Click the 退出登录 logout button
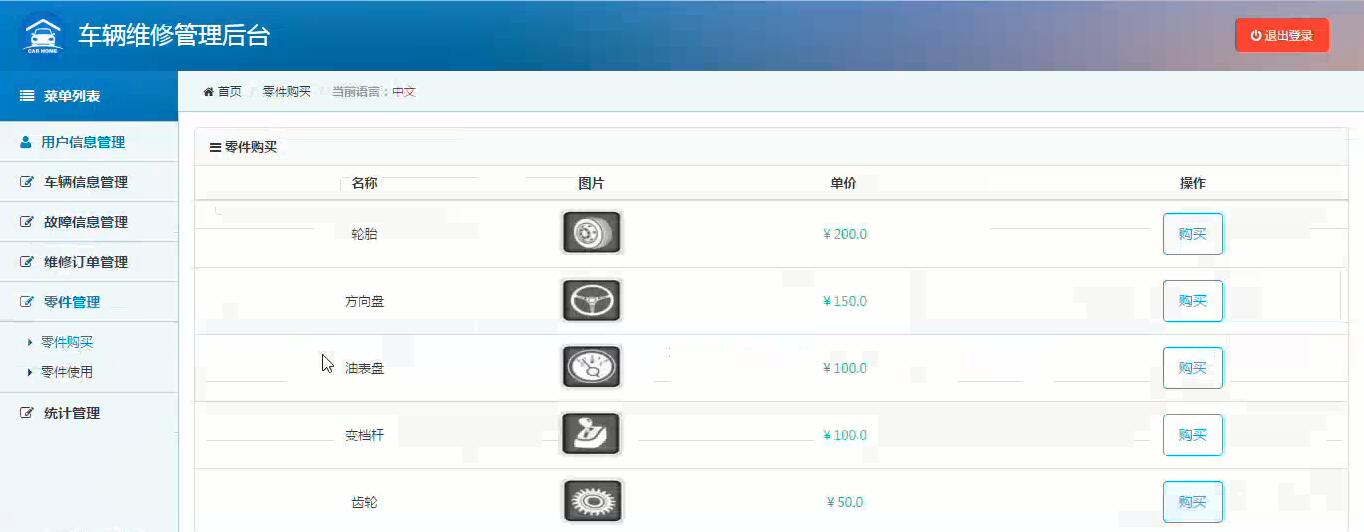 coord(1282,35)
